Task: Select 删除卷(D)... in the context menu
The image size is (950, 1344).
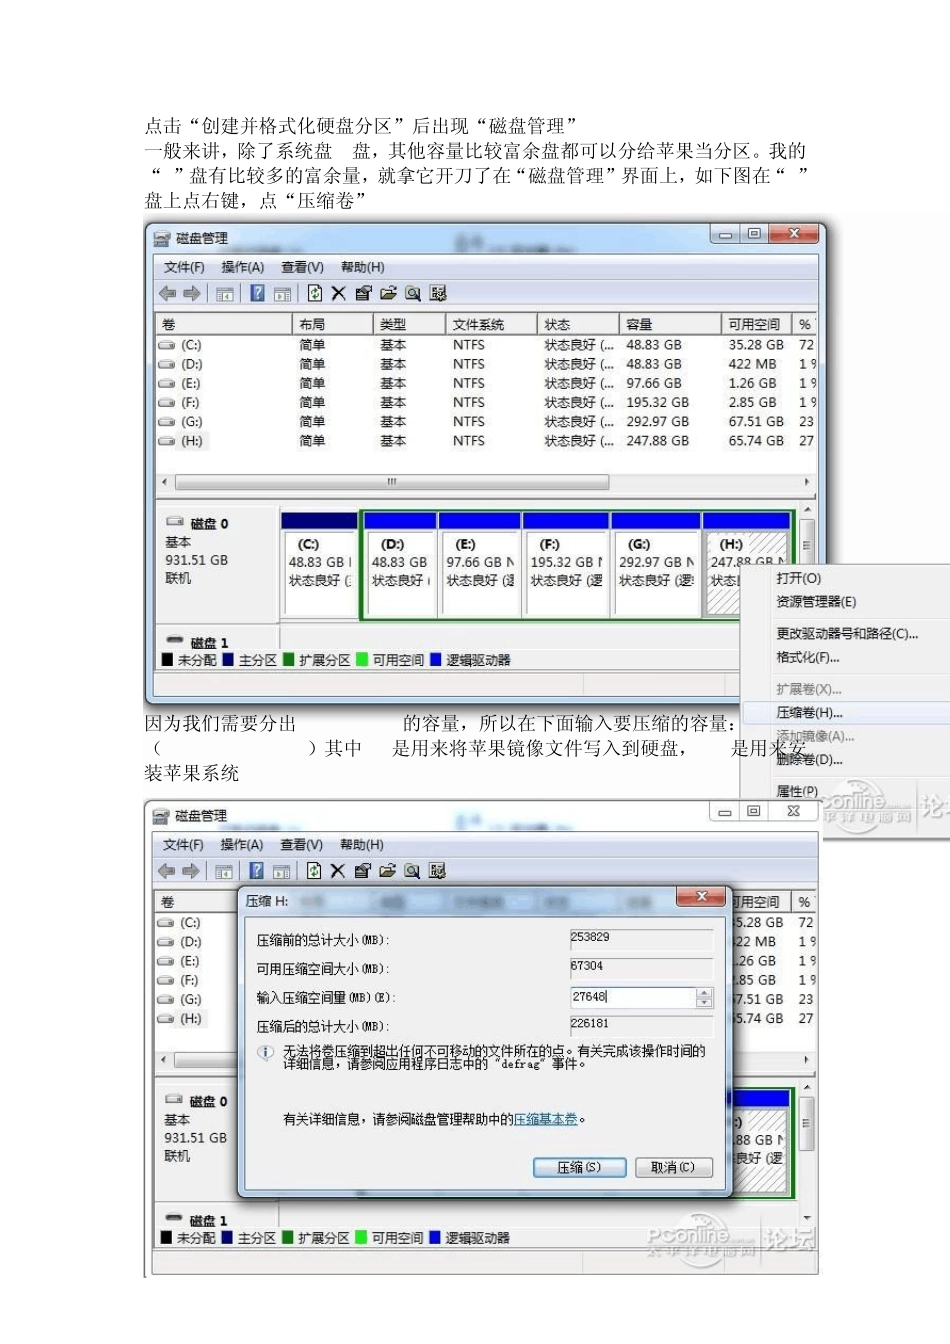Action: [809, 760]
